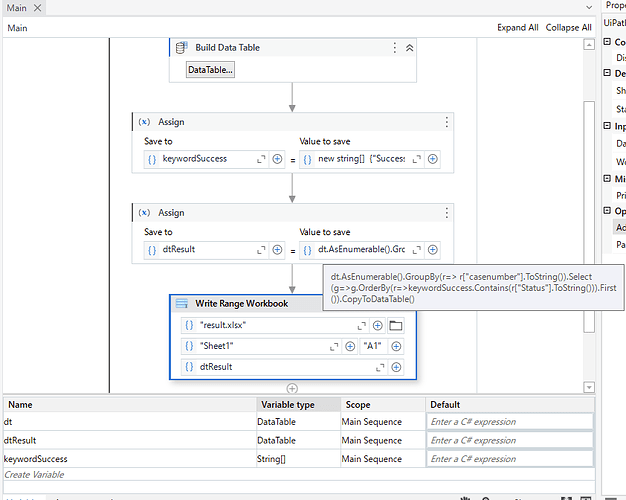This screenshot has width=626, height=500.
Task: Click the designer vertical scrollbar thumb
Action: [589, 217]
